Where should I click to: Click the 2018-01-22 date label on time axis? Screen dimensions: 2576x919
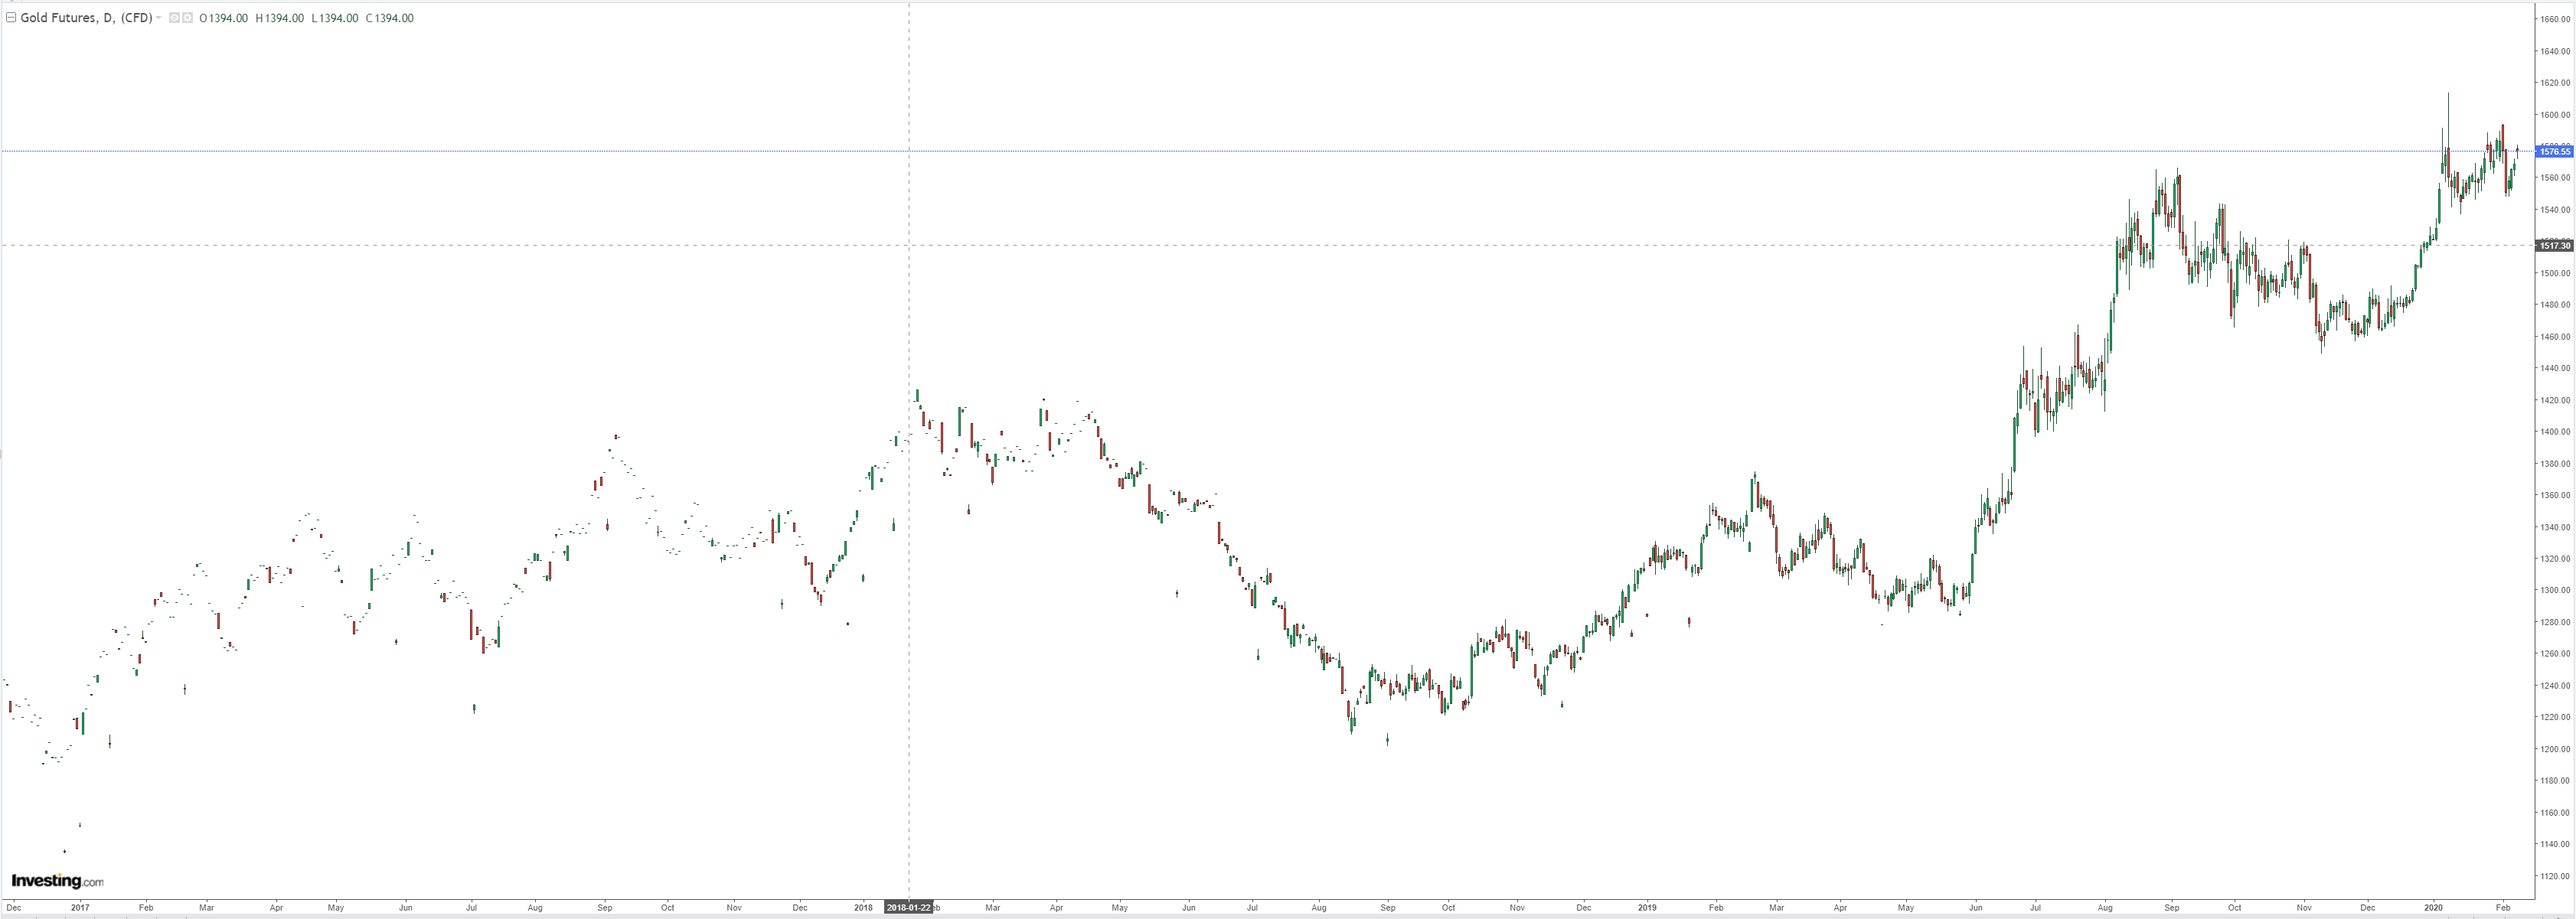click(908, 908)
